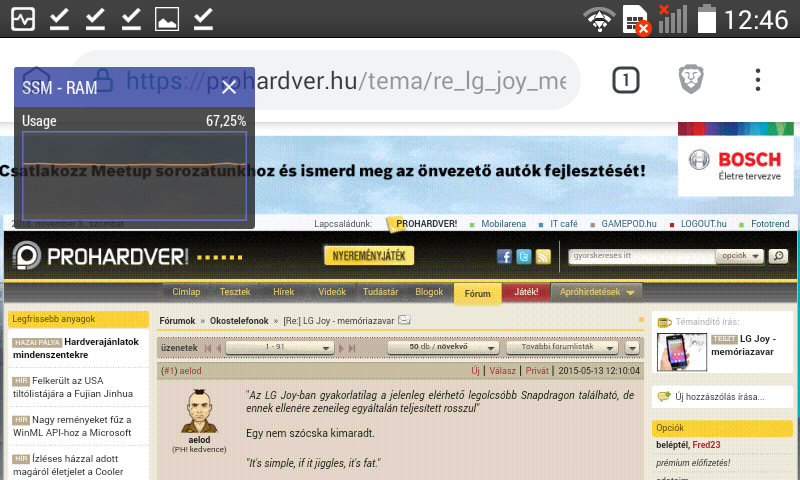
Task: Tap the address bar URL field
Action: [325, 80]
